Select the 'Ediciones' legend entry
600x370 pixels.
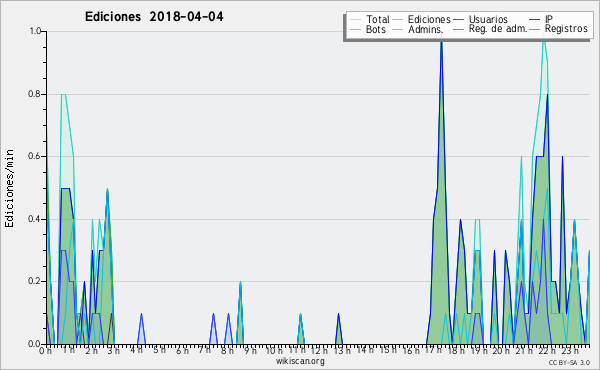[x=429, y=19]
